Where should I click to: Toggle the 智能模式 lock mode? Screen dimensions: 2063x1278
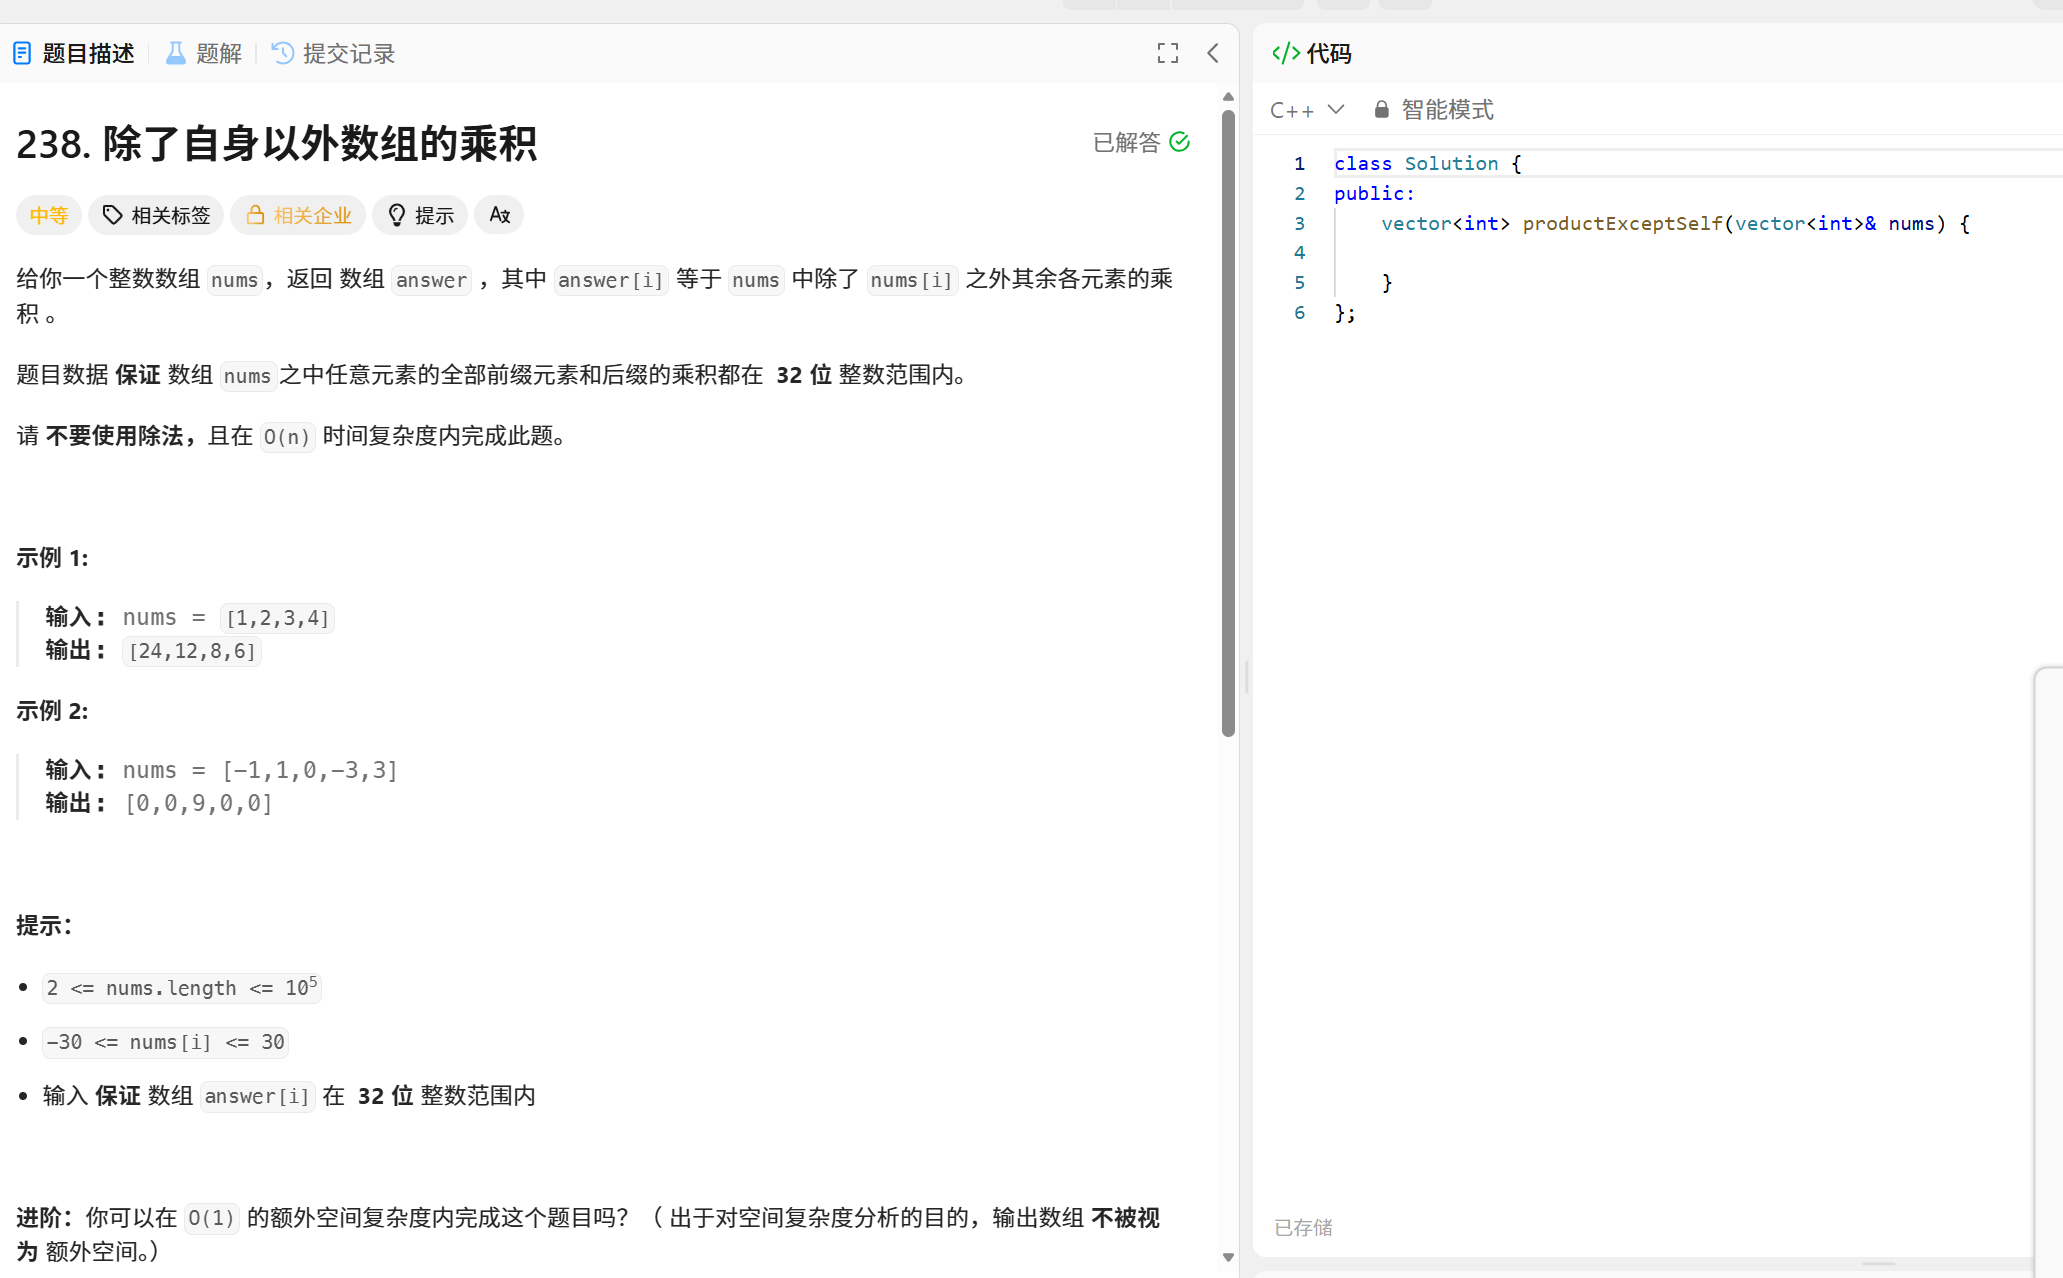[1434, 110]
